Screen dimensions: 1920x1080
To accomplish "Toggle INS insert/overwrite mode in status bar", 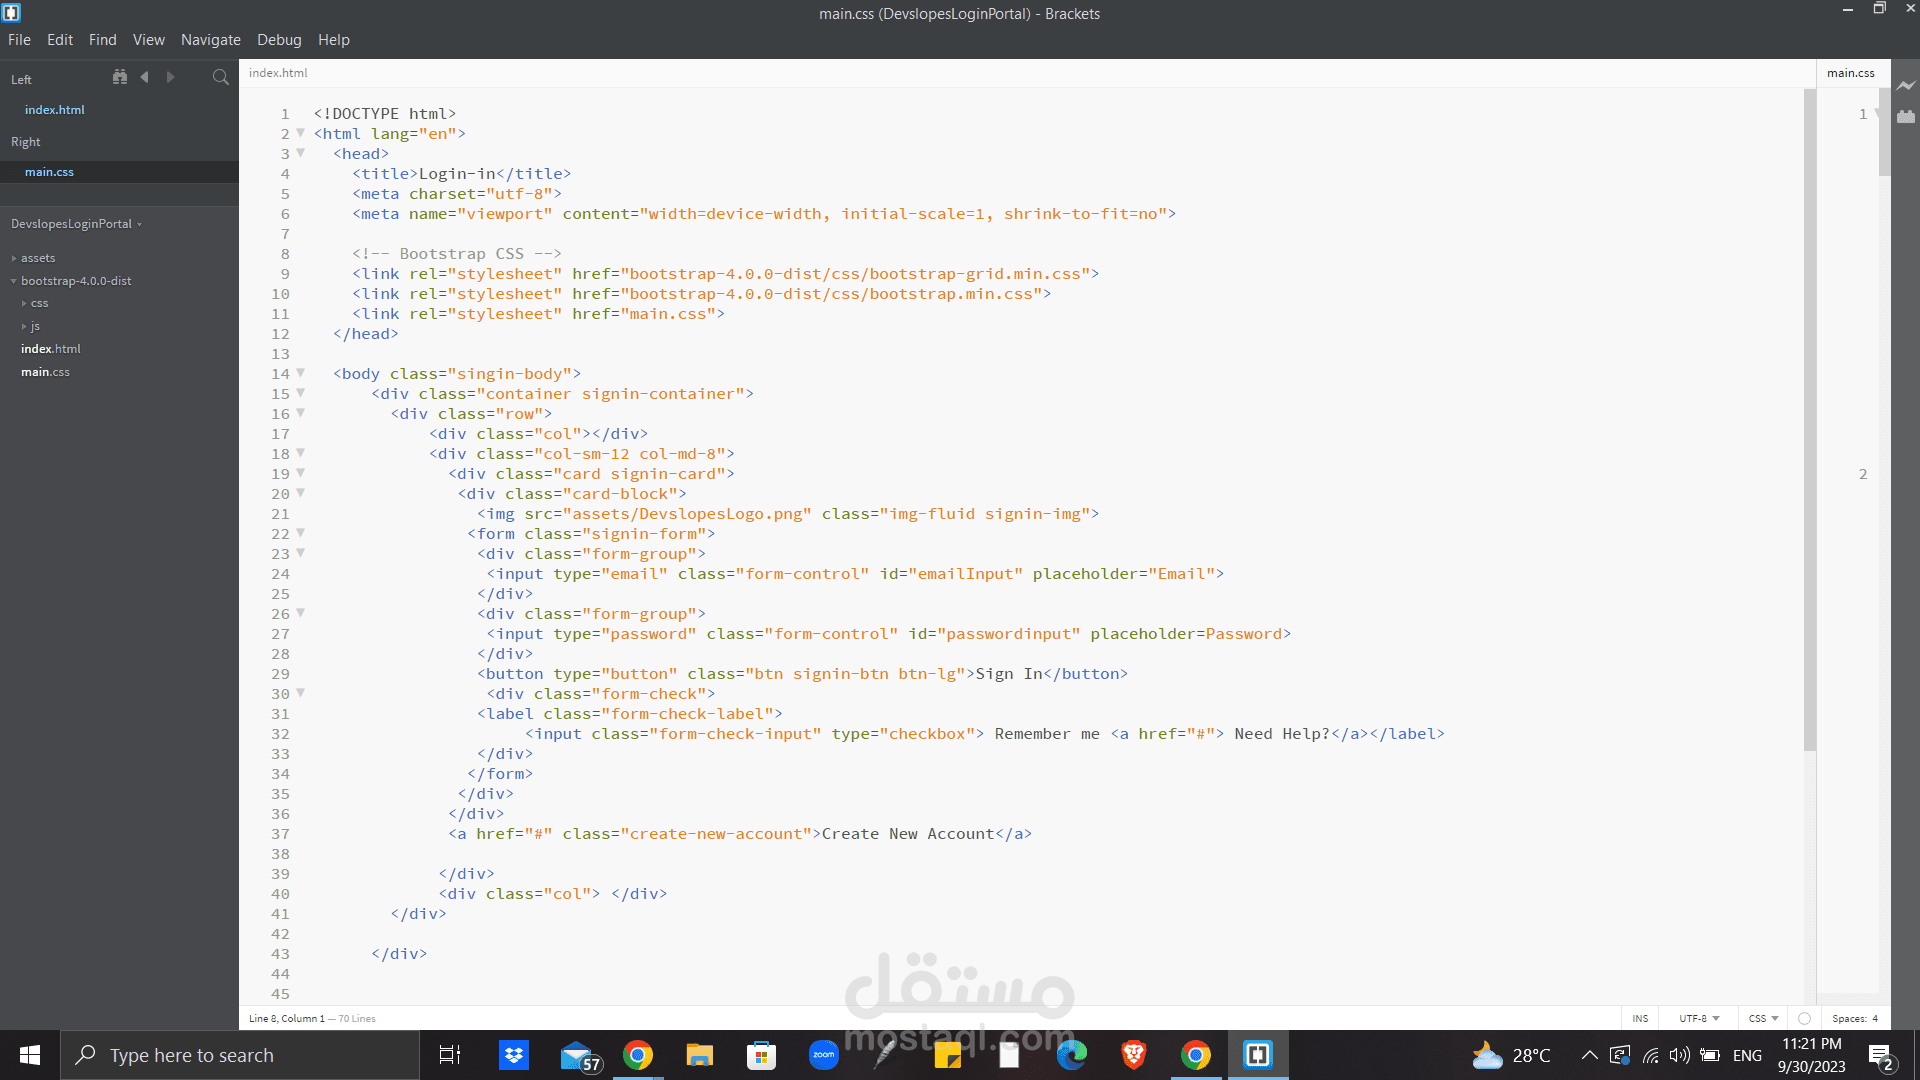I will tap(1640, 1018).
